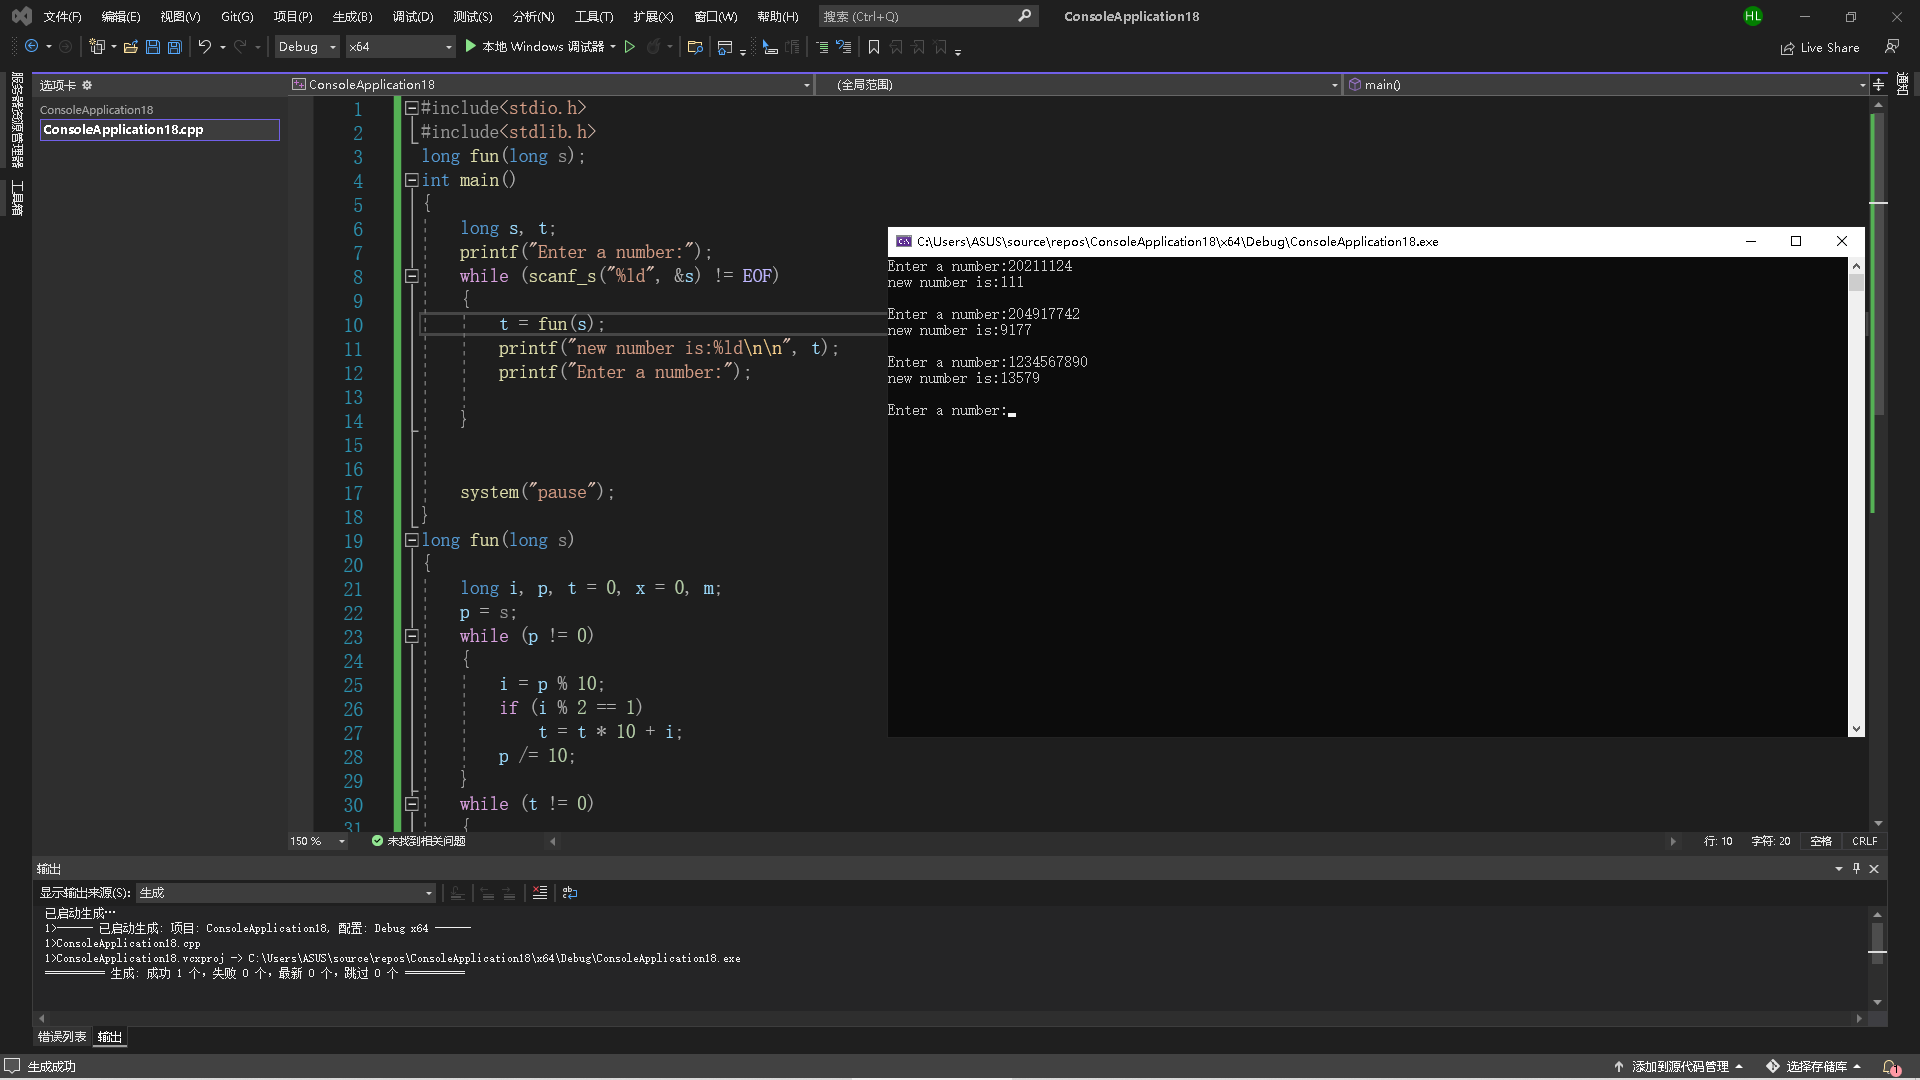Click the Undo arrow icon
1920x1080 pixels.
[x=204, y=47]
